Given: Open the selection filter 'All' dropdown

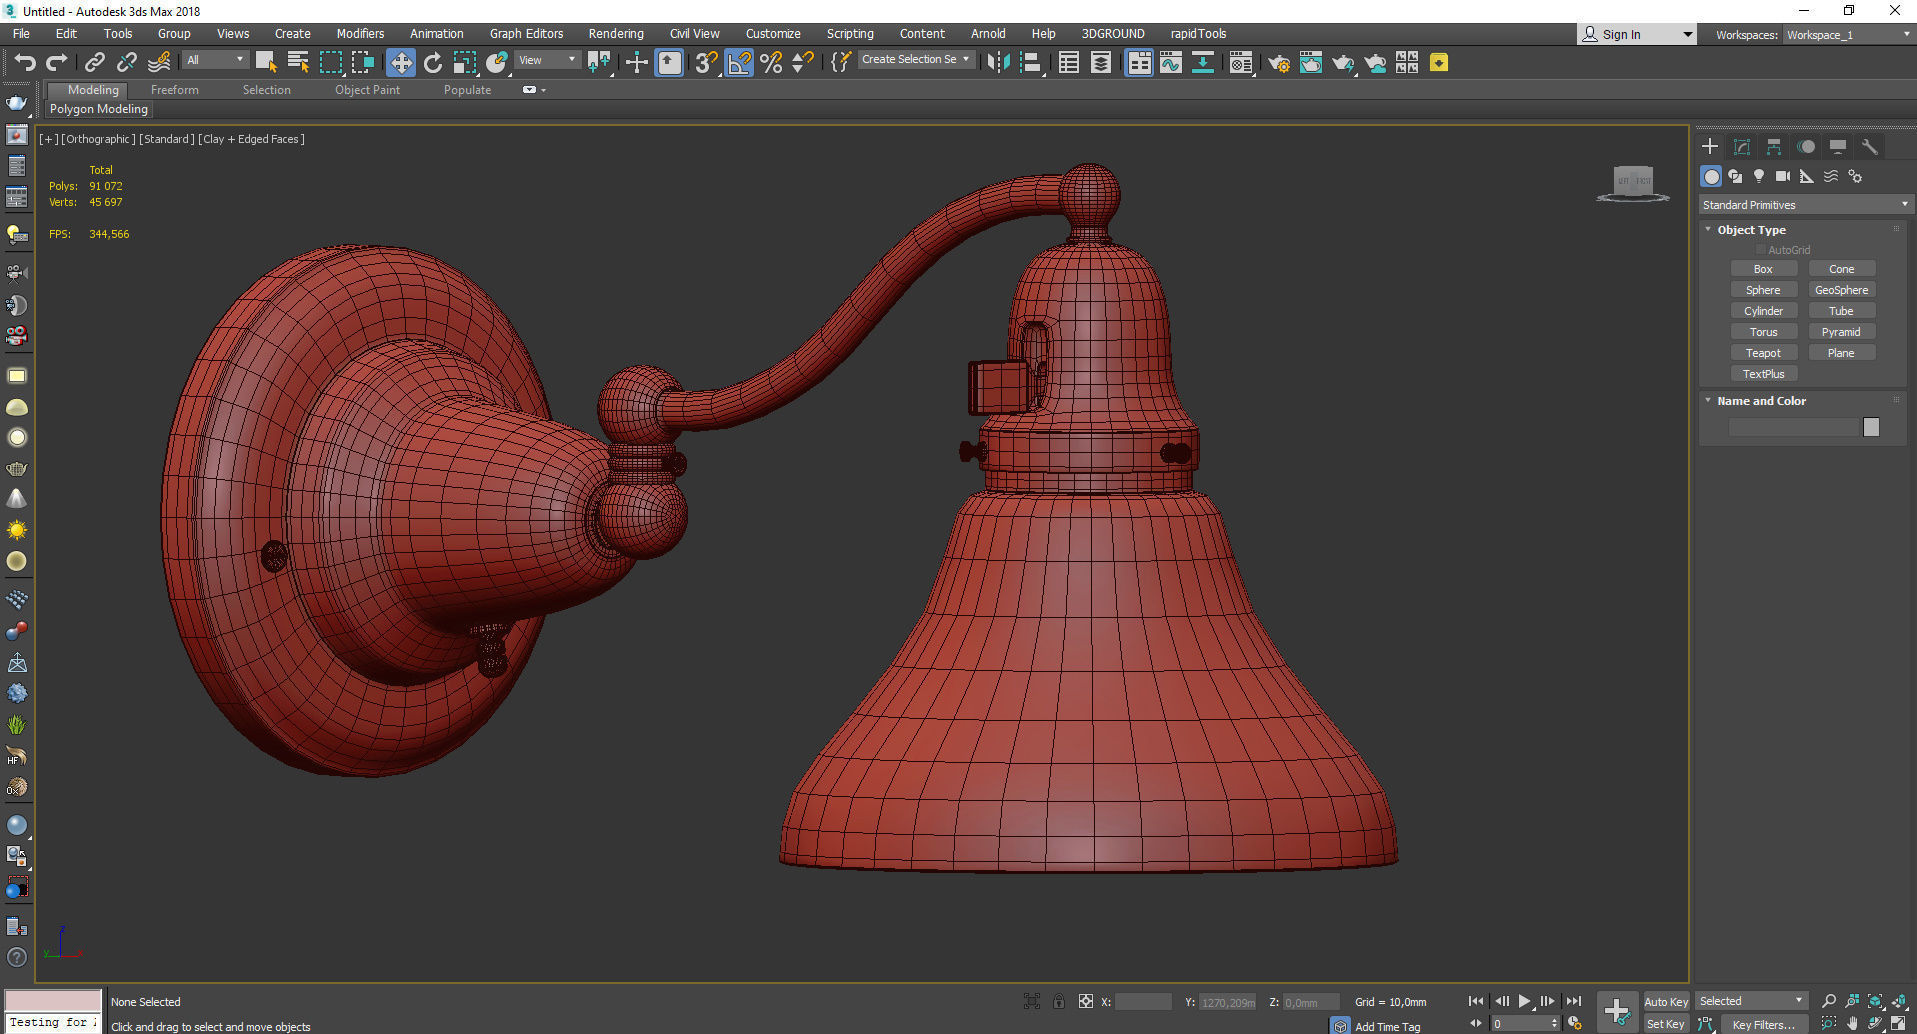Looking at the screenshot, I should coord(214,60).
